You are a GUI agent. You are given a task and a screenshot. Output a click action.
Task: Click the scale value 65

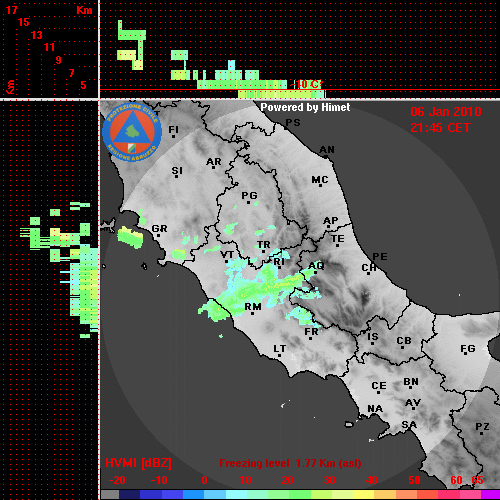point(477,480)
